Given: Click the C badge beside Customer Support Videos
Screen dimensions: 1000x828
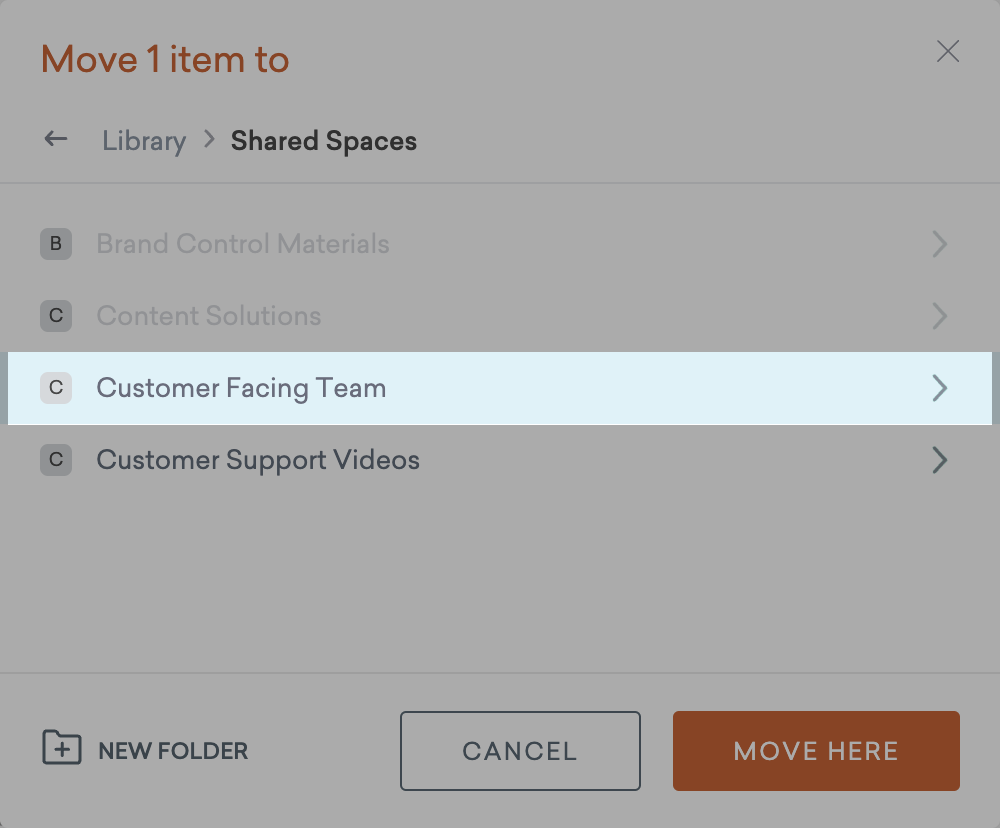Looking at the screenshot, I should (x=56, y=460).
